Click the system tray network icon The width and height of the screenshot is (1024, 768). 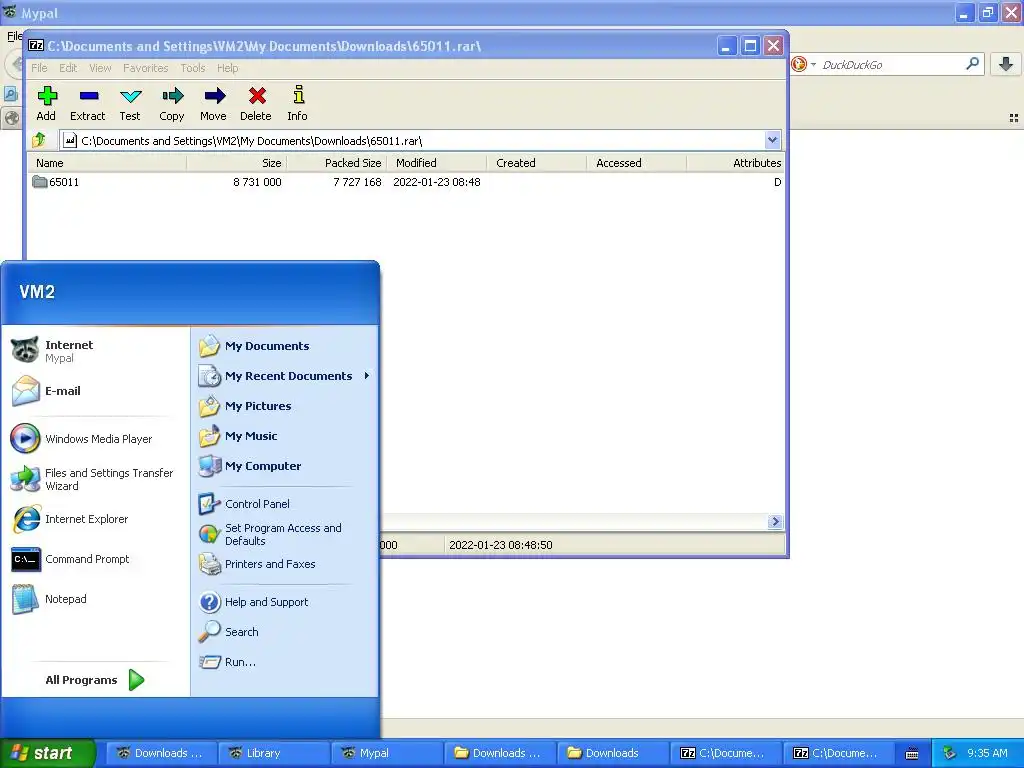click(x=949, y=753)
